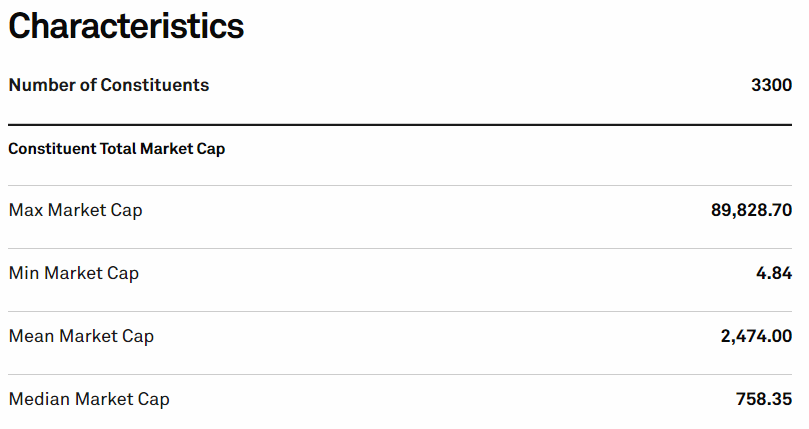Select the Constituent Total Market Cap header
The image size is (809, 429).
117,149
